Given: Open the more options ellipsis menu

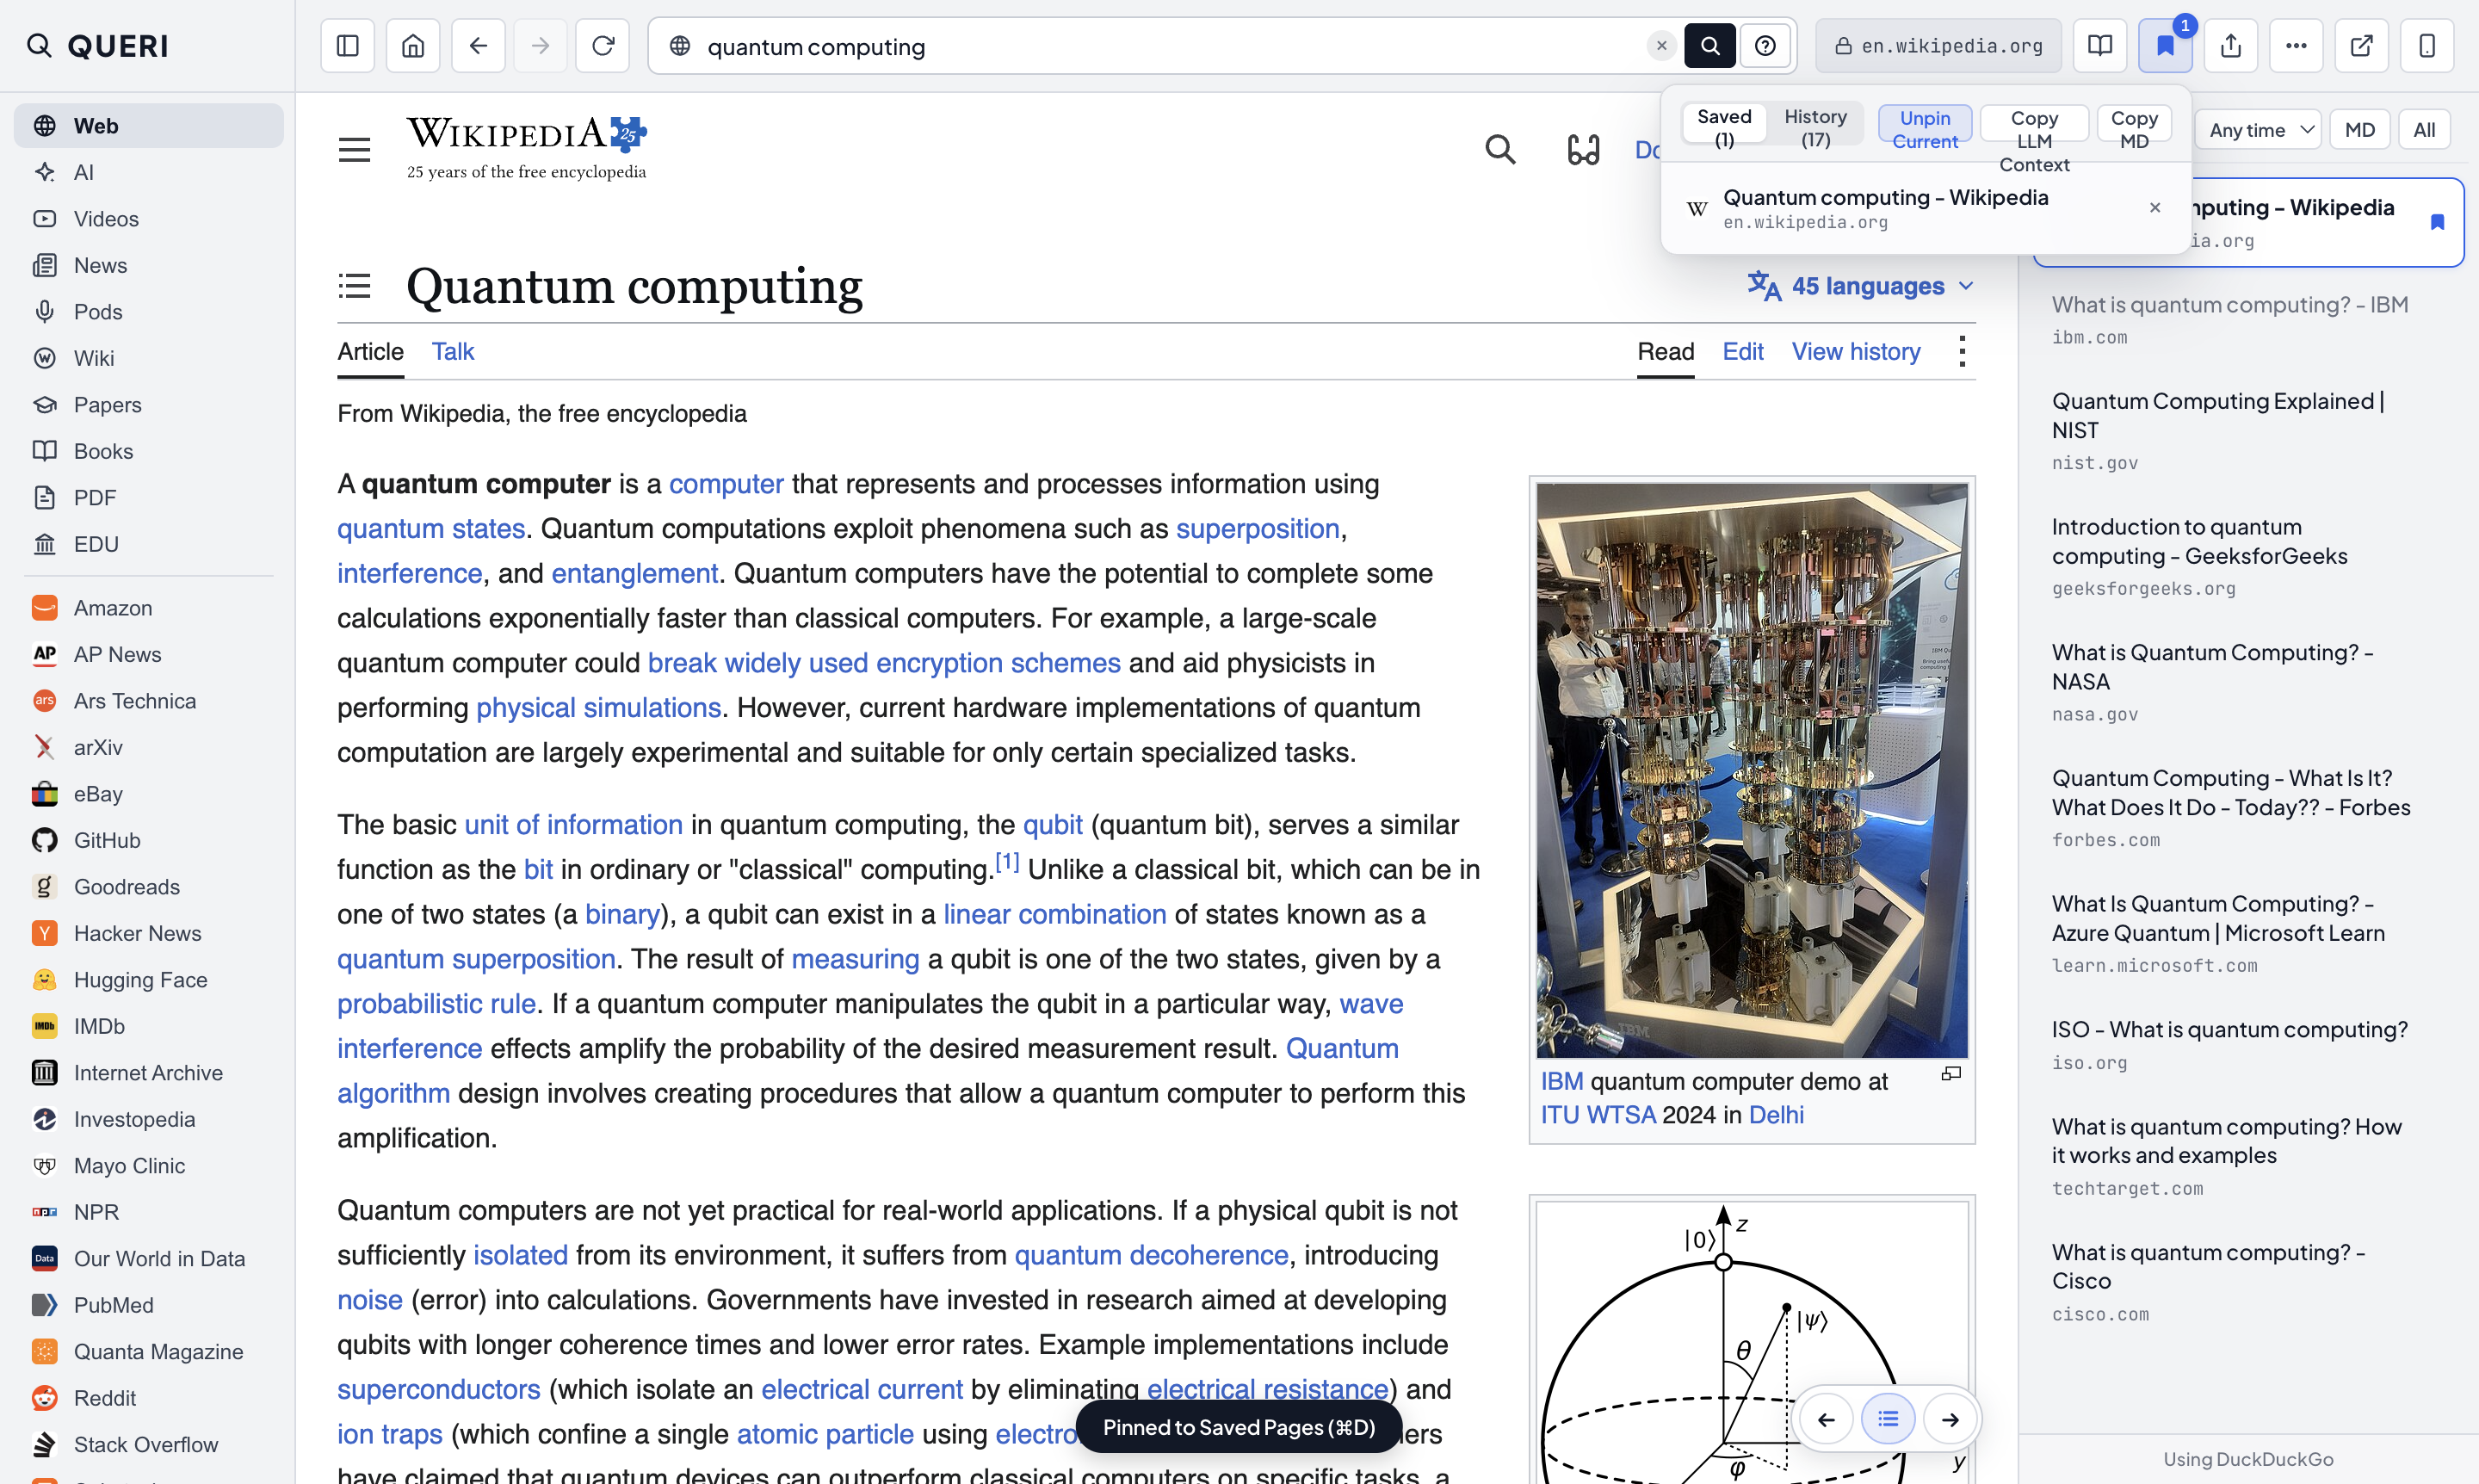Looking at the screenshot, I should [2296, 46].
